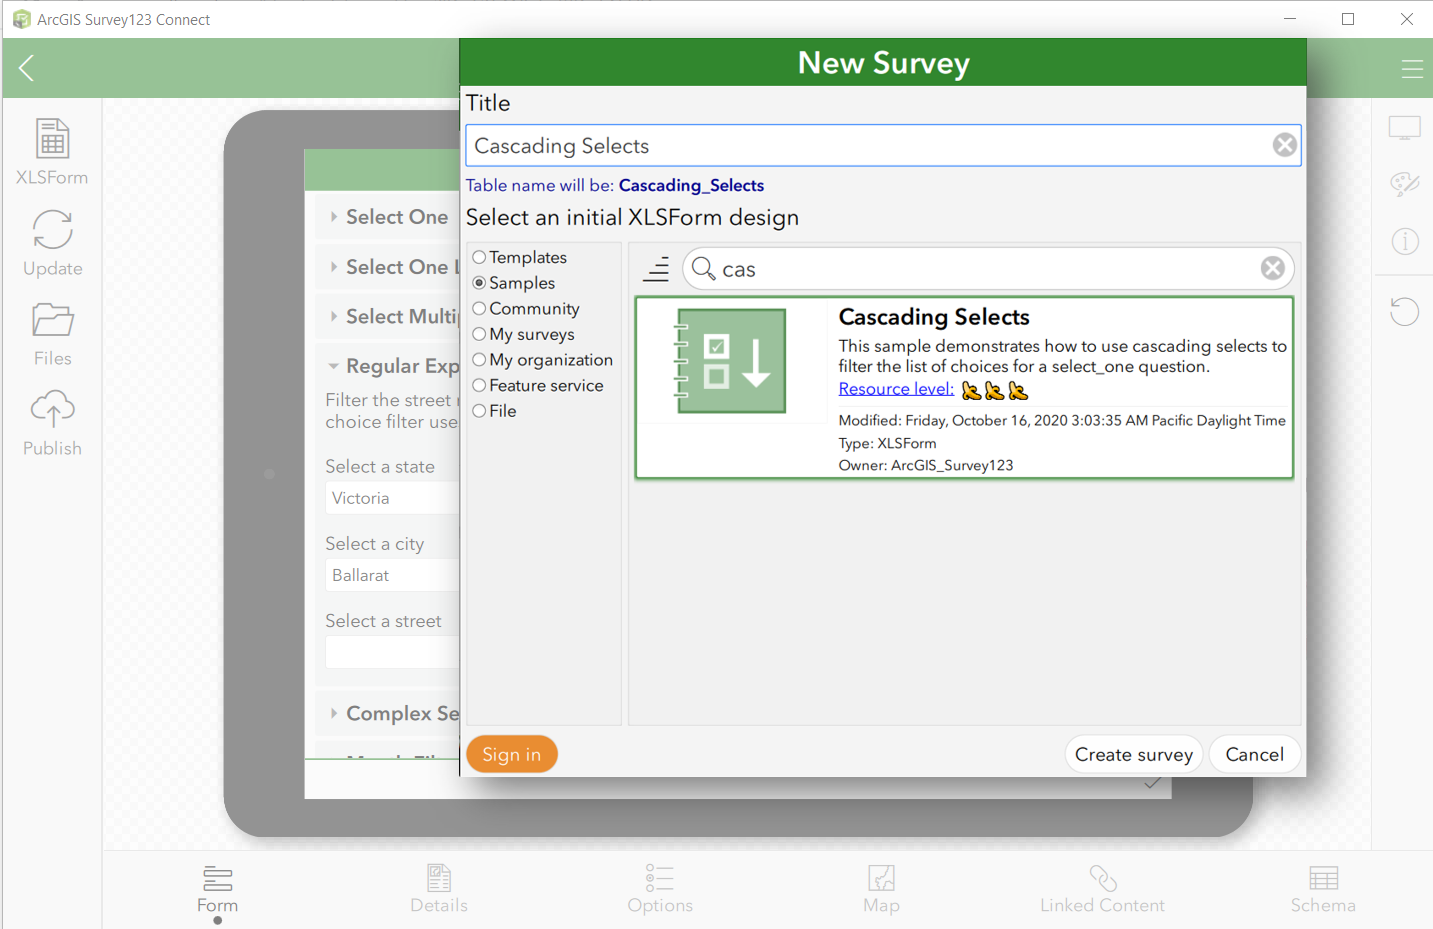This screenshot has width=1433, height=929.
Task: Select the Feature service radio button
Action: pyautogui.click(x=479, y=385)
